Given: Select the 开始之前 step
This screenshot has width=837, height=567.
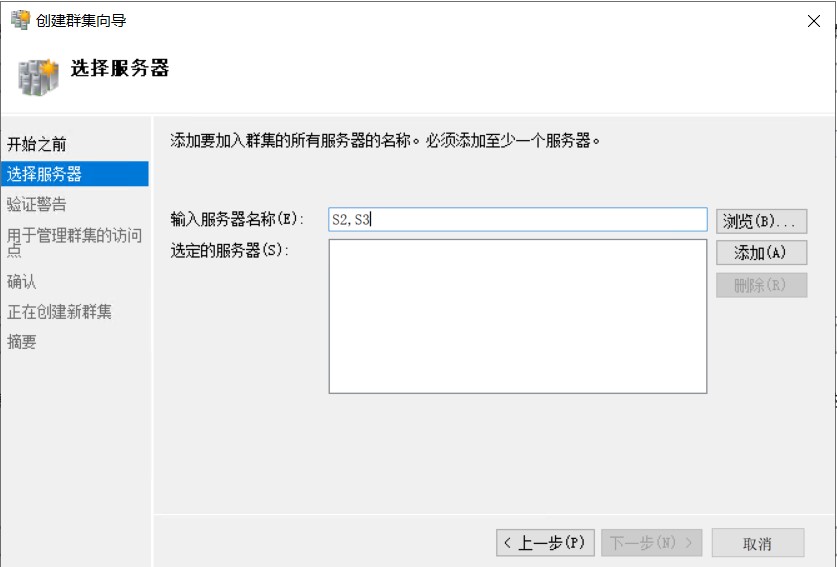Looking at the screenshot, I should click(x=36, y=144).
